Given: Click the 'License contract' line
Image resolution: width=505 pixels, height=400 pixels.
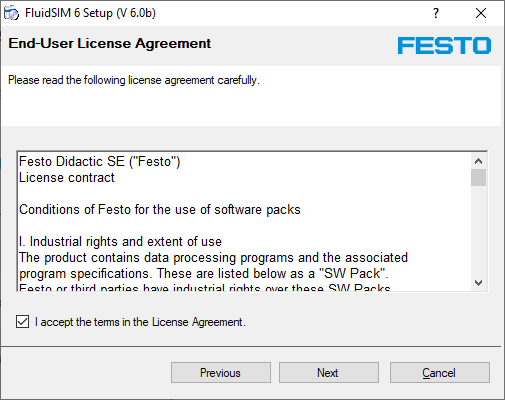Looking at the screenshot, I should click(67, 178).
